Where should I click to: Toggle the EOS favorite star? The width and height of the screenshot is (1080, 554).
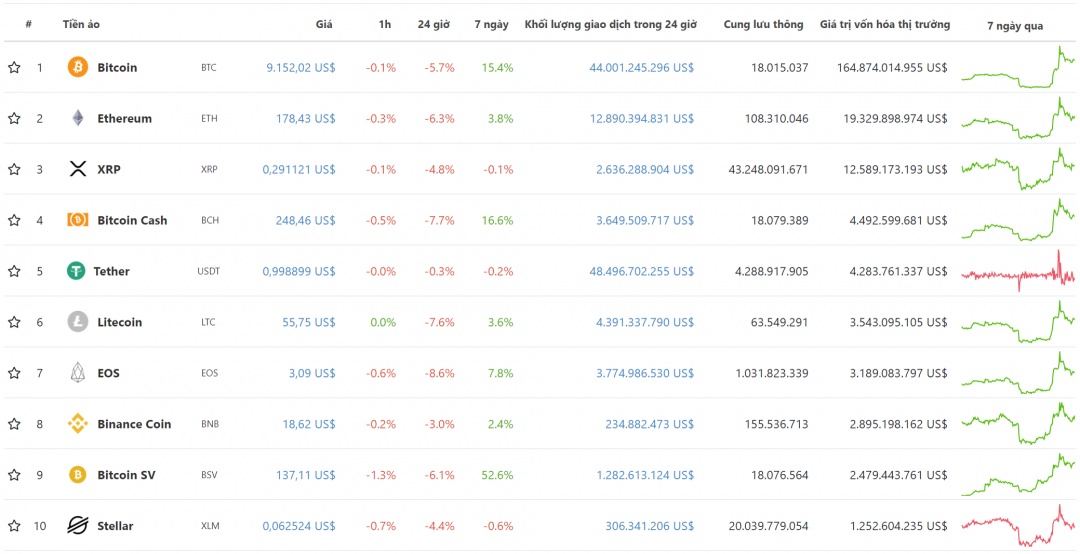point(14,373)
